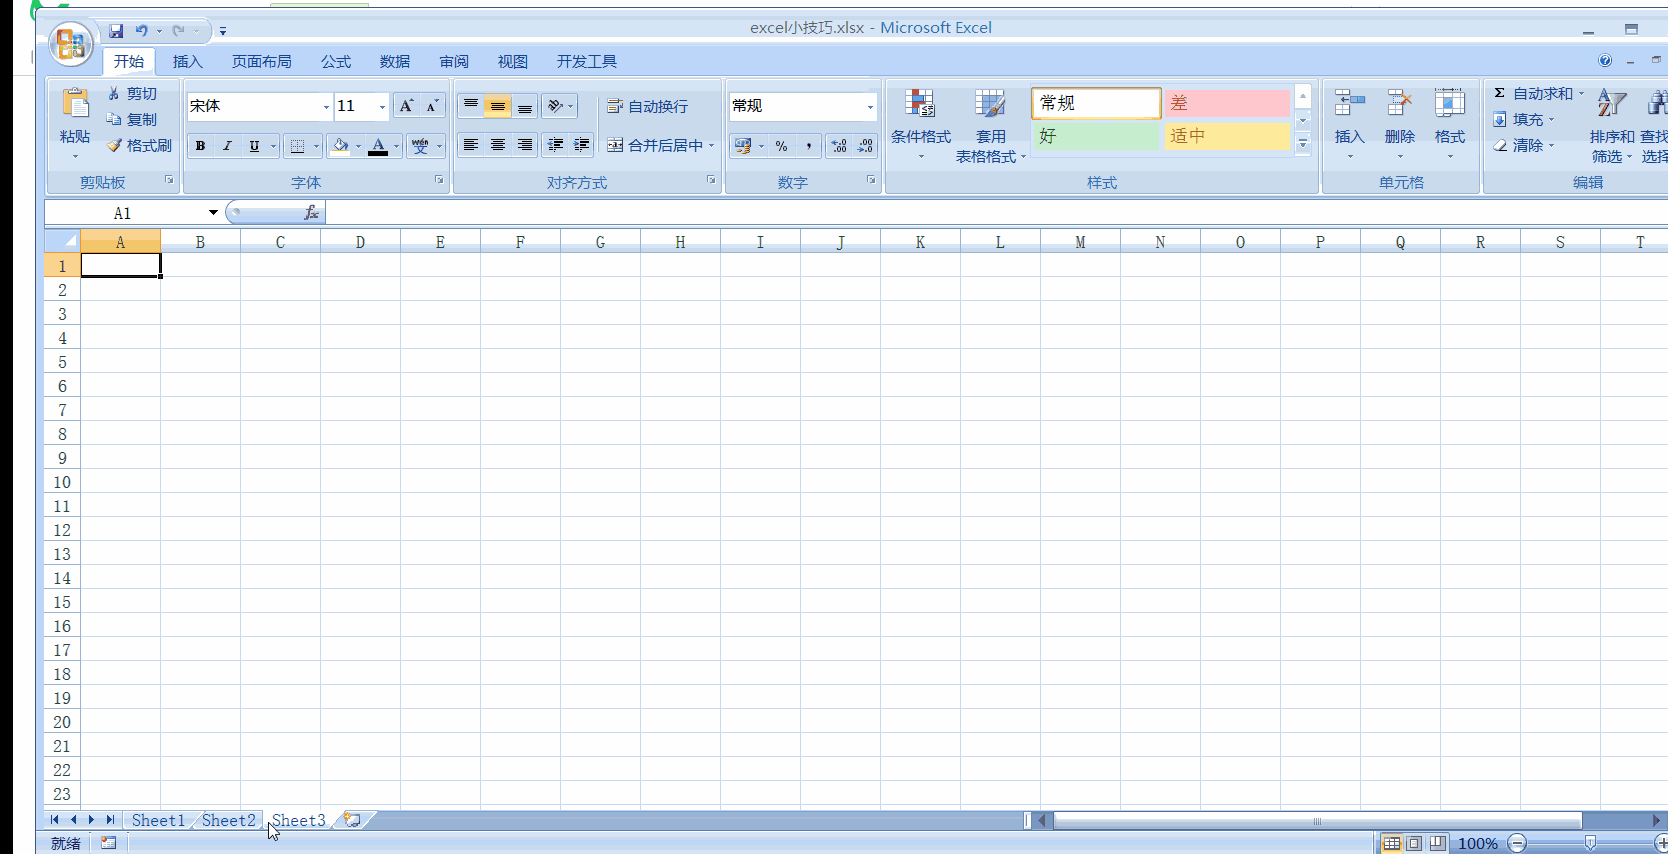Apply the 好 (Good) cell style
This screenshot has height=854, width=1668.
pyautogui.click(x=1096, y=135)
